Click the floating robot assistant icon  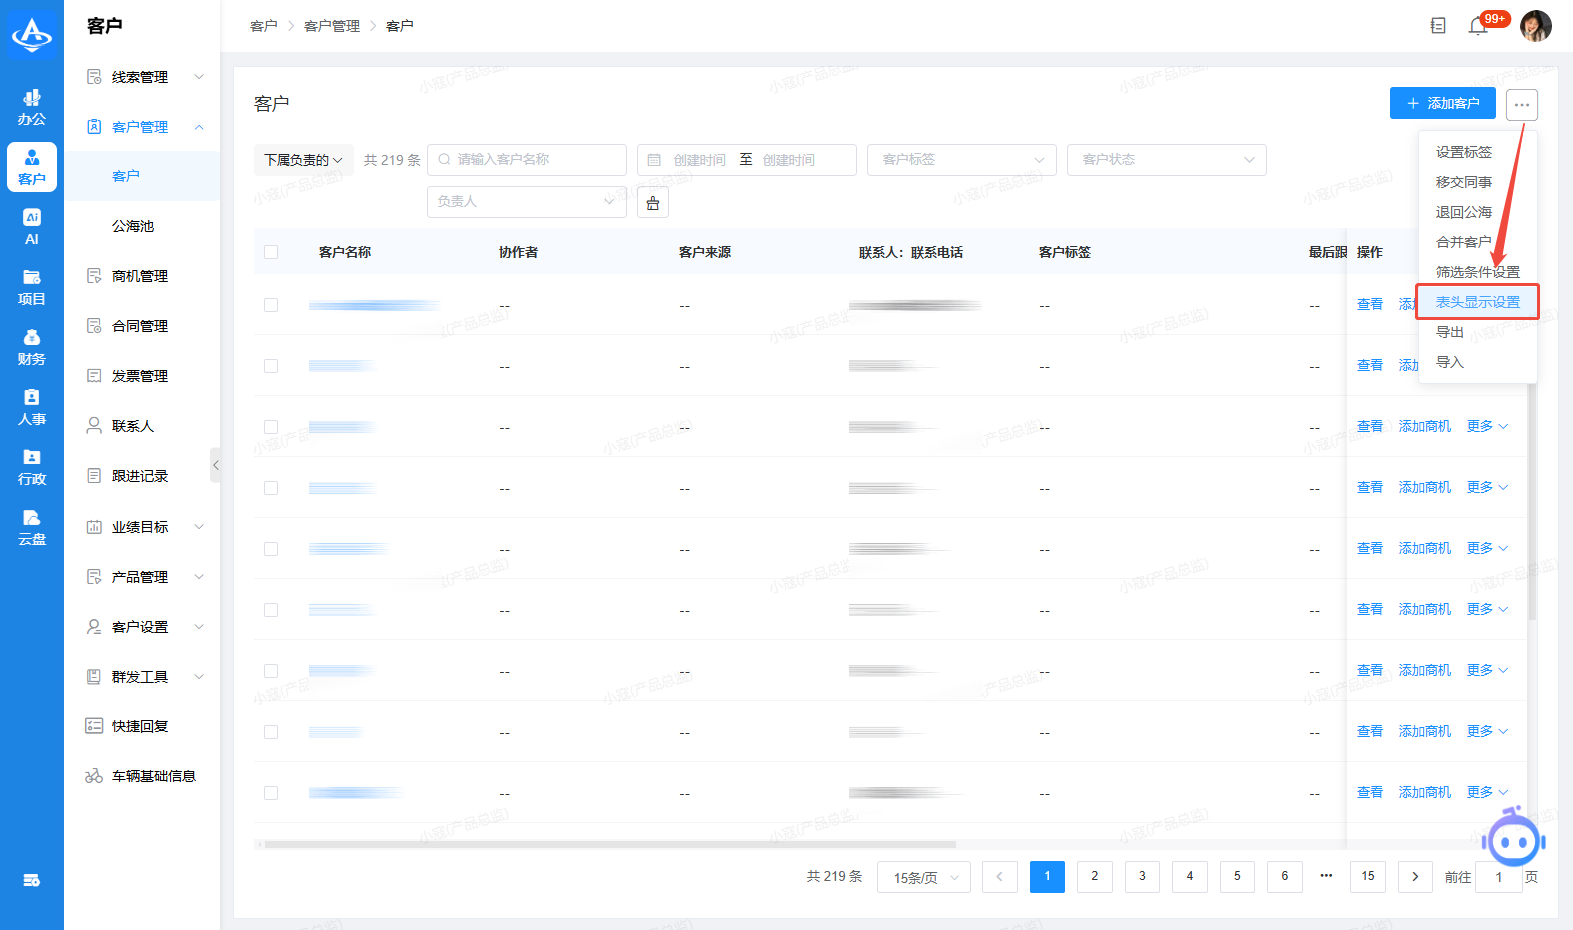click(1513, 840)
